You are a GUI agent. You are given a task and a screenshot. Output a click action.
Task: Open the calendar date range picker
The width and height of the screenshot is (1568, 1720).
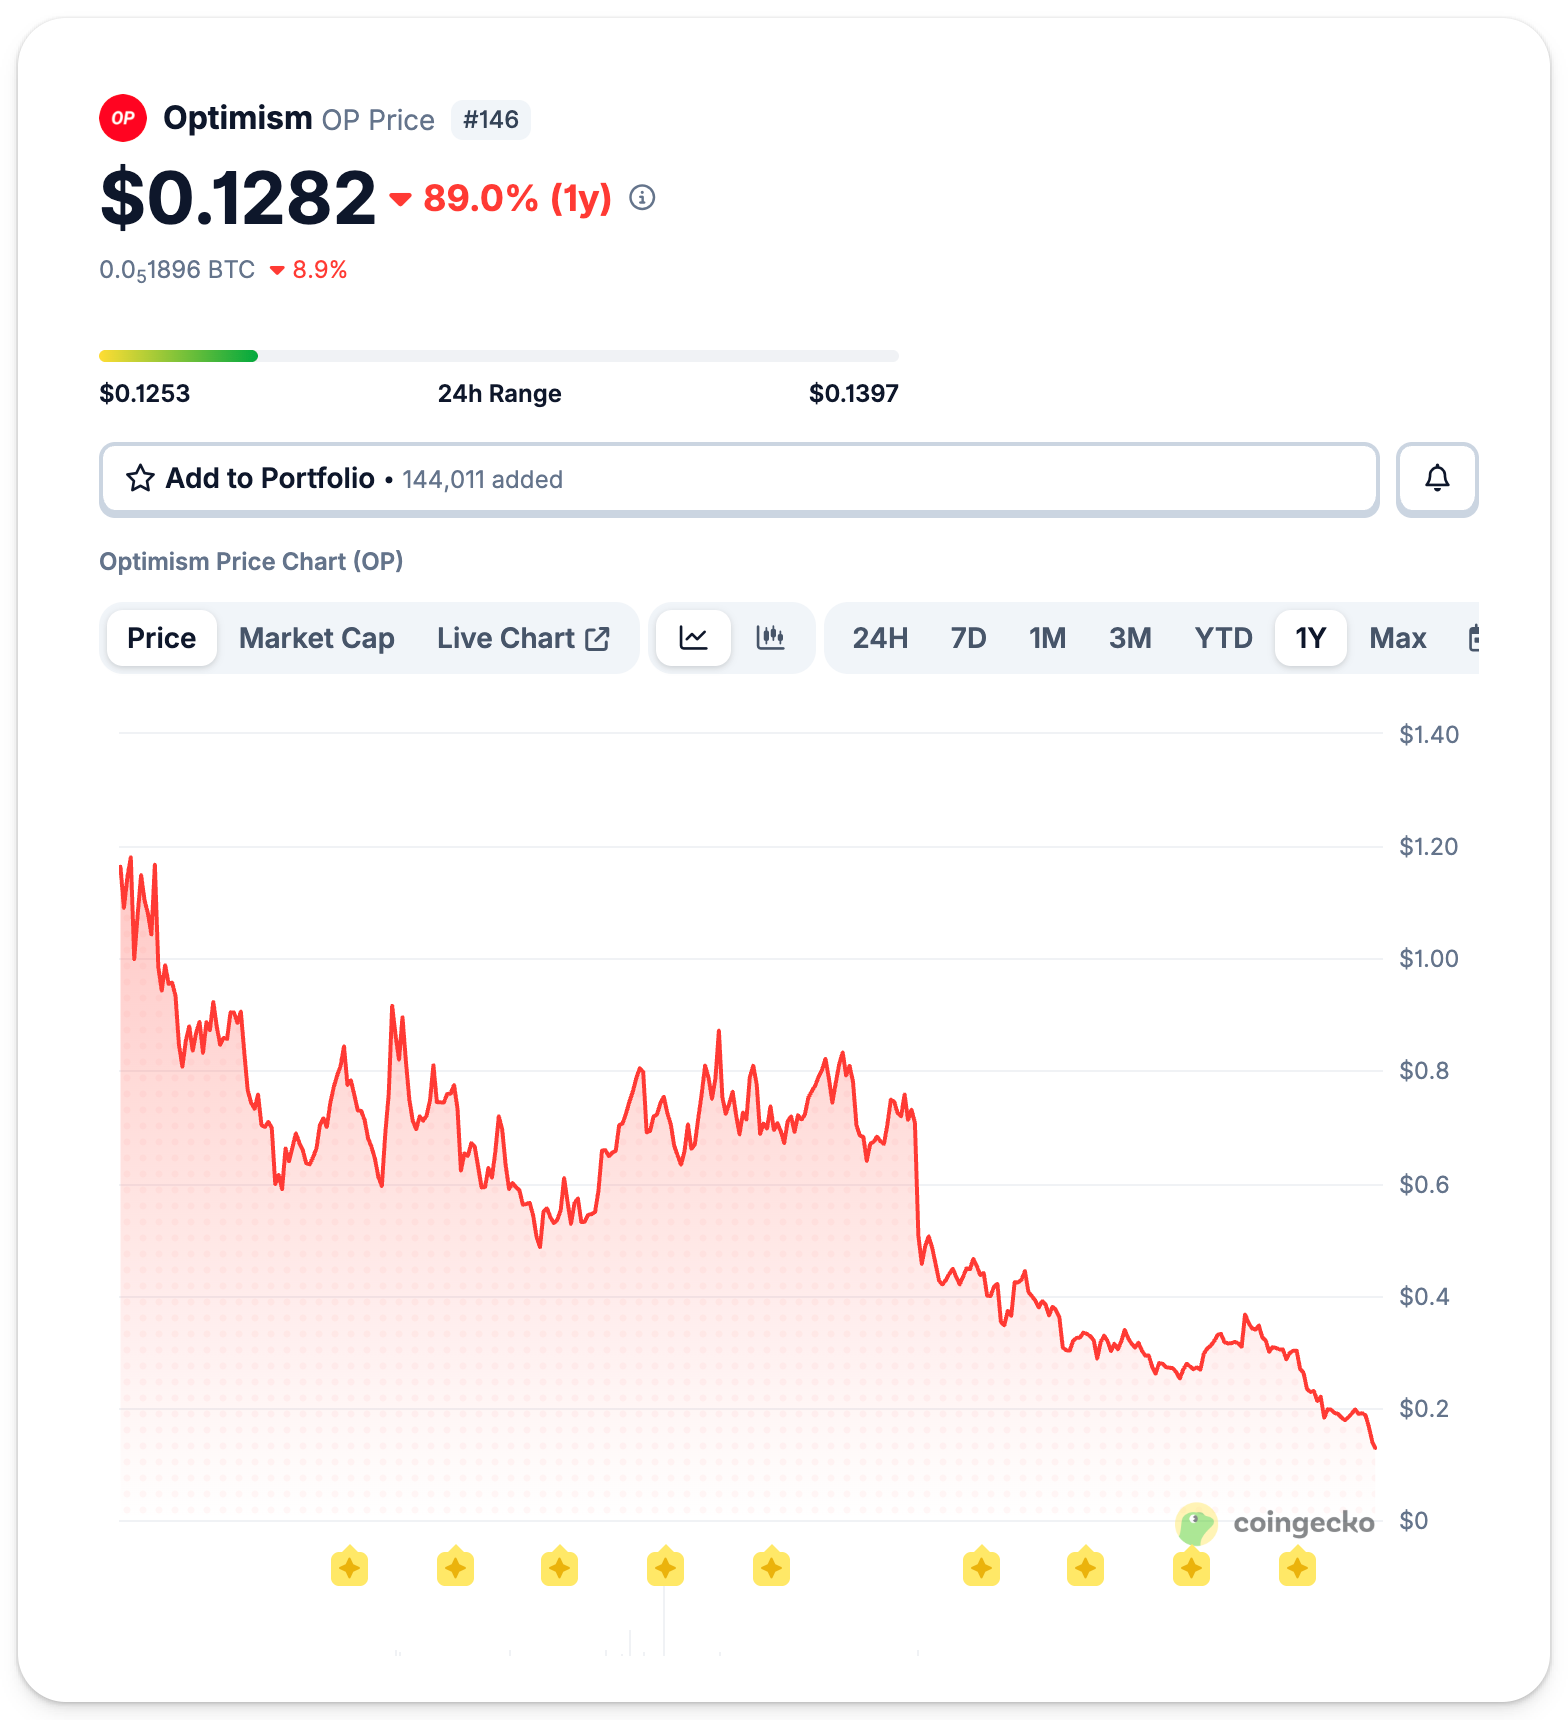coord(1472,638)
